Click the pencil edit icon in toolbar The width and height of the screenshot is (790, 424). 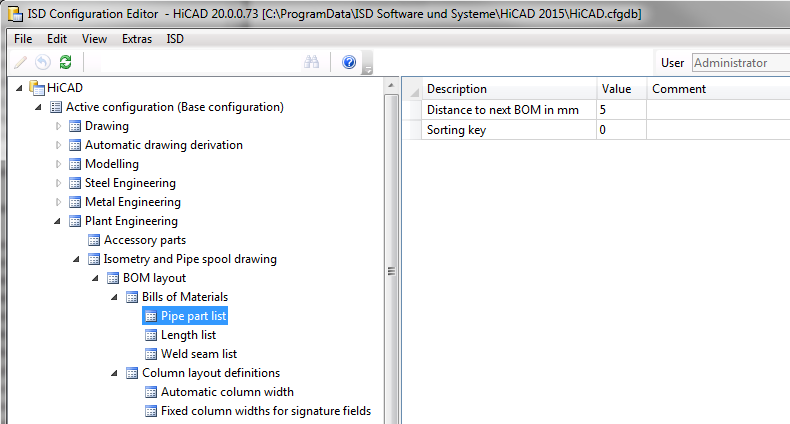pyautogui.click(x=21, y=62)
